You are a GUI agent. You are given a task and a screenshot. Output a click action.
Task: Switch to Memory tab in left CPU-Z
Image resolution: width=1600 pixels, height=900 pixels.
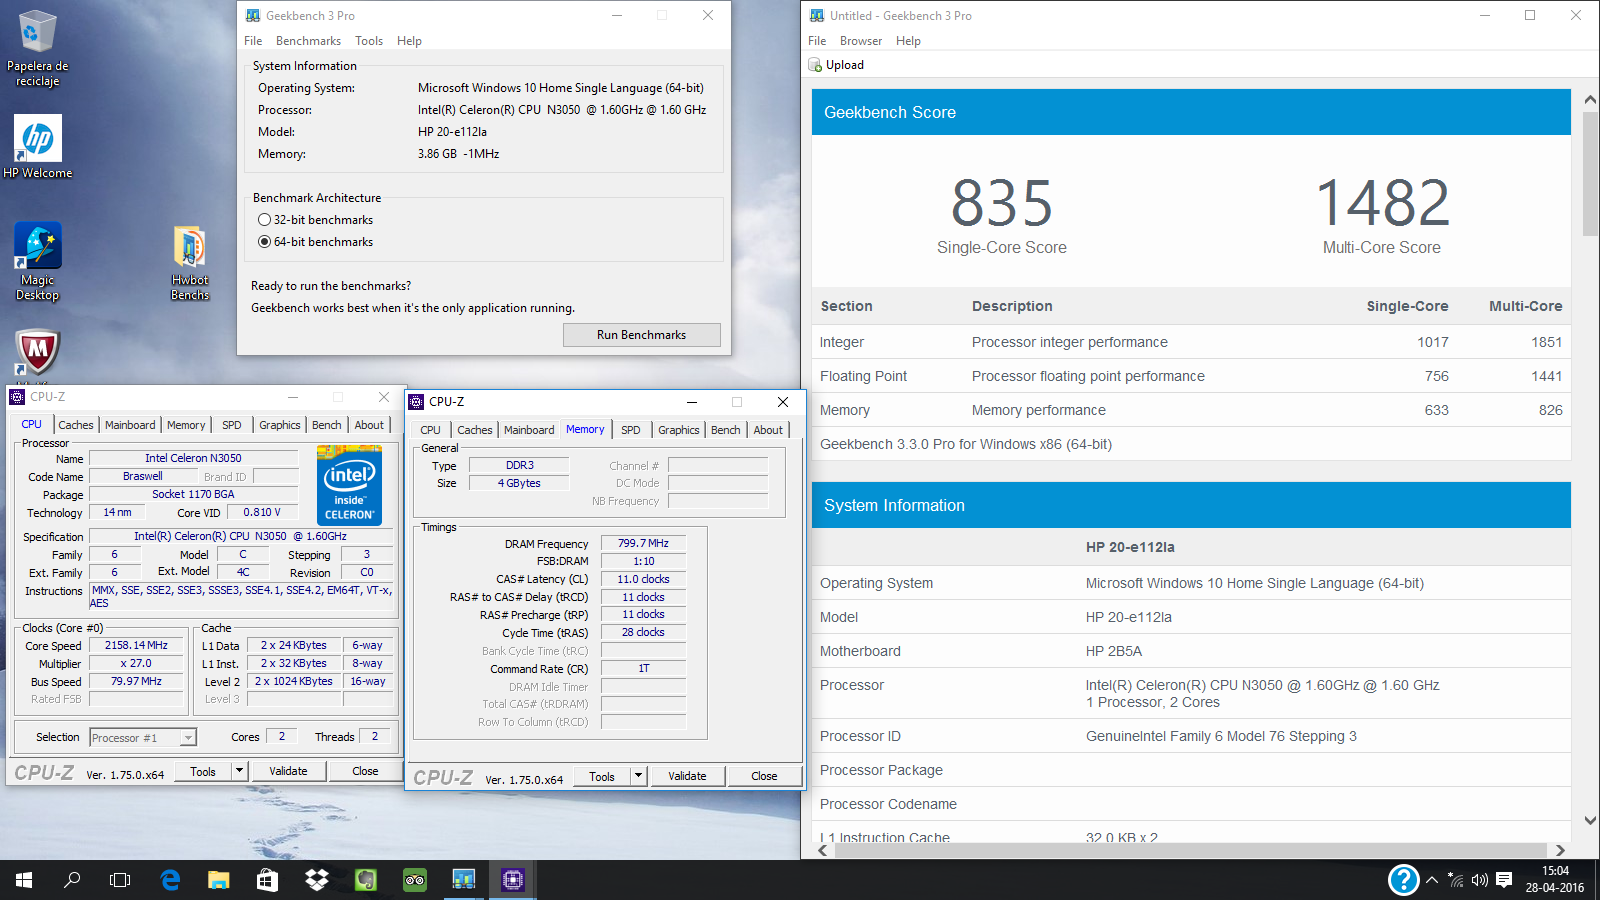click(x=186, y=425)
